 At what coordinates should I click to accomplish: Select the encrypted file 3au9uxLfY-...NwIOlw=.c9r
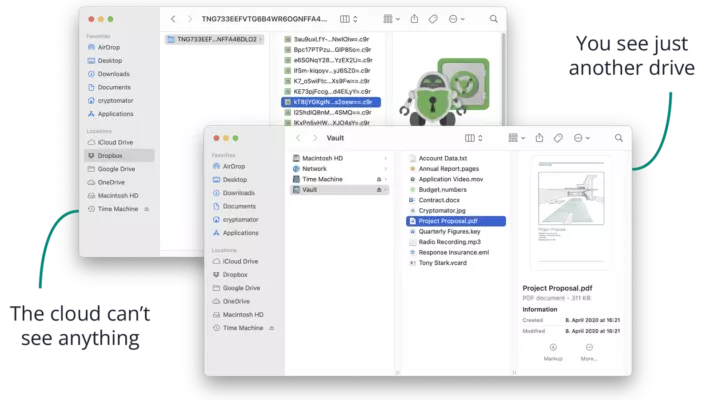pyautogui.click(x=331, y=39)
